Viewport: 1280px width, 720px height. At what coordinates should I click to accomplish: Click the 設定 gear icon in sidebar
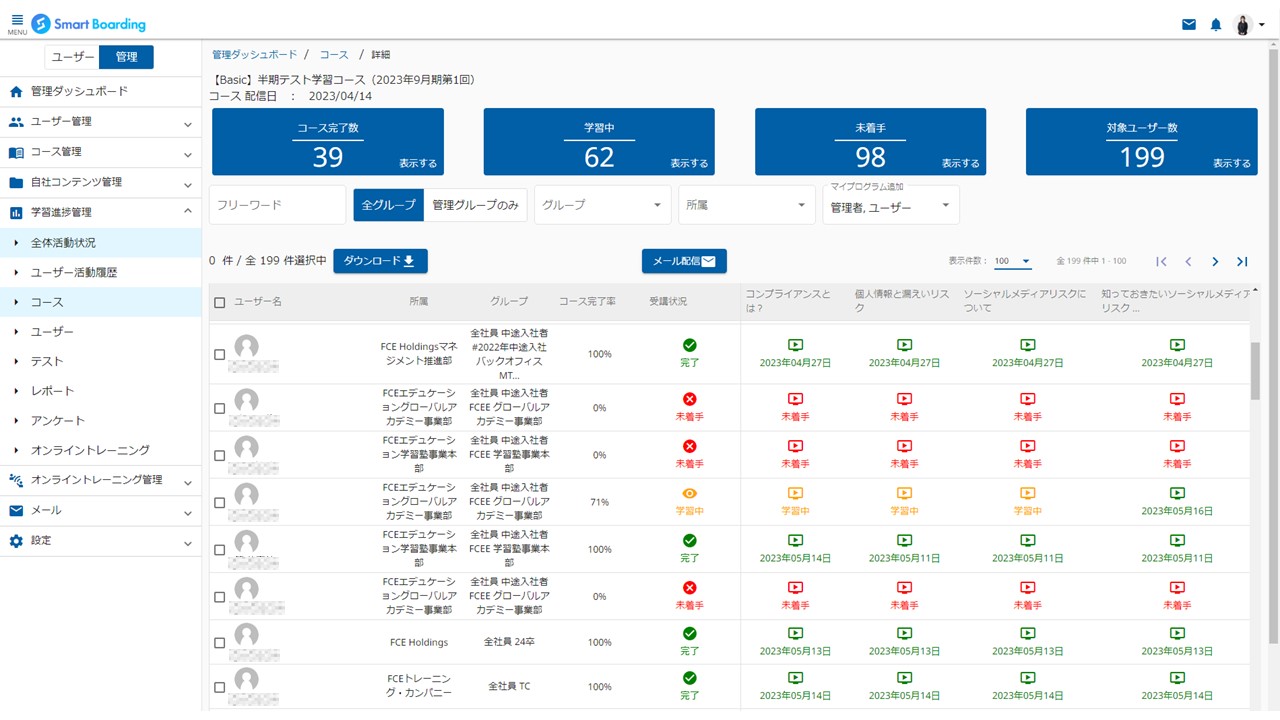(x=16, y=541)
